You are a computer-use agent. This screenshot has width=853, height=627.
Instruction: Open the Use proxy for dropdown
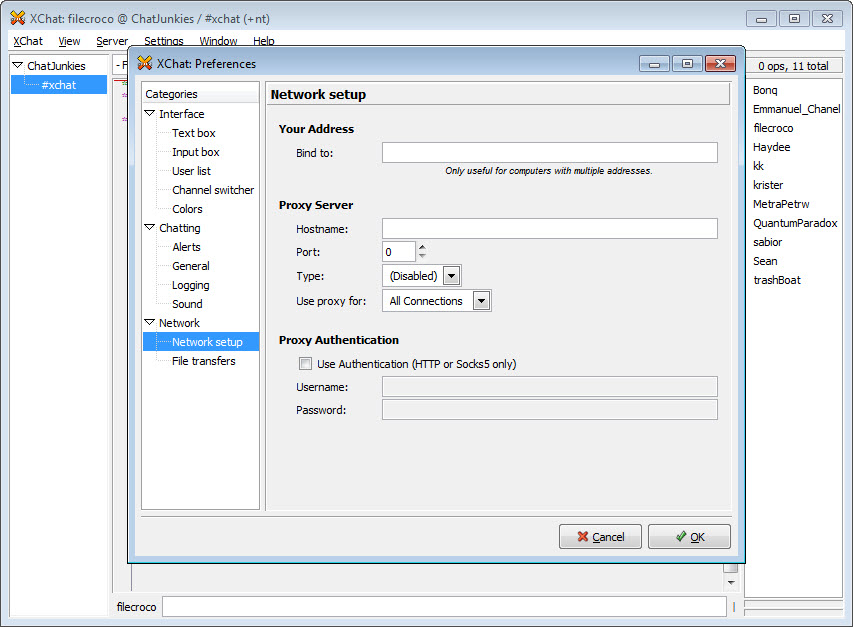tap(481, 301)
